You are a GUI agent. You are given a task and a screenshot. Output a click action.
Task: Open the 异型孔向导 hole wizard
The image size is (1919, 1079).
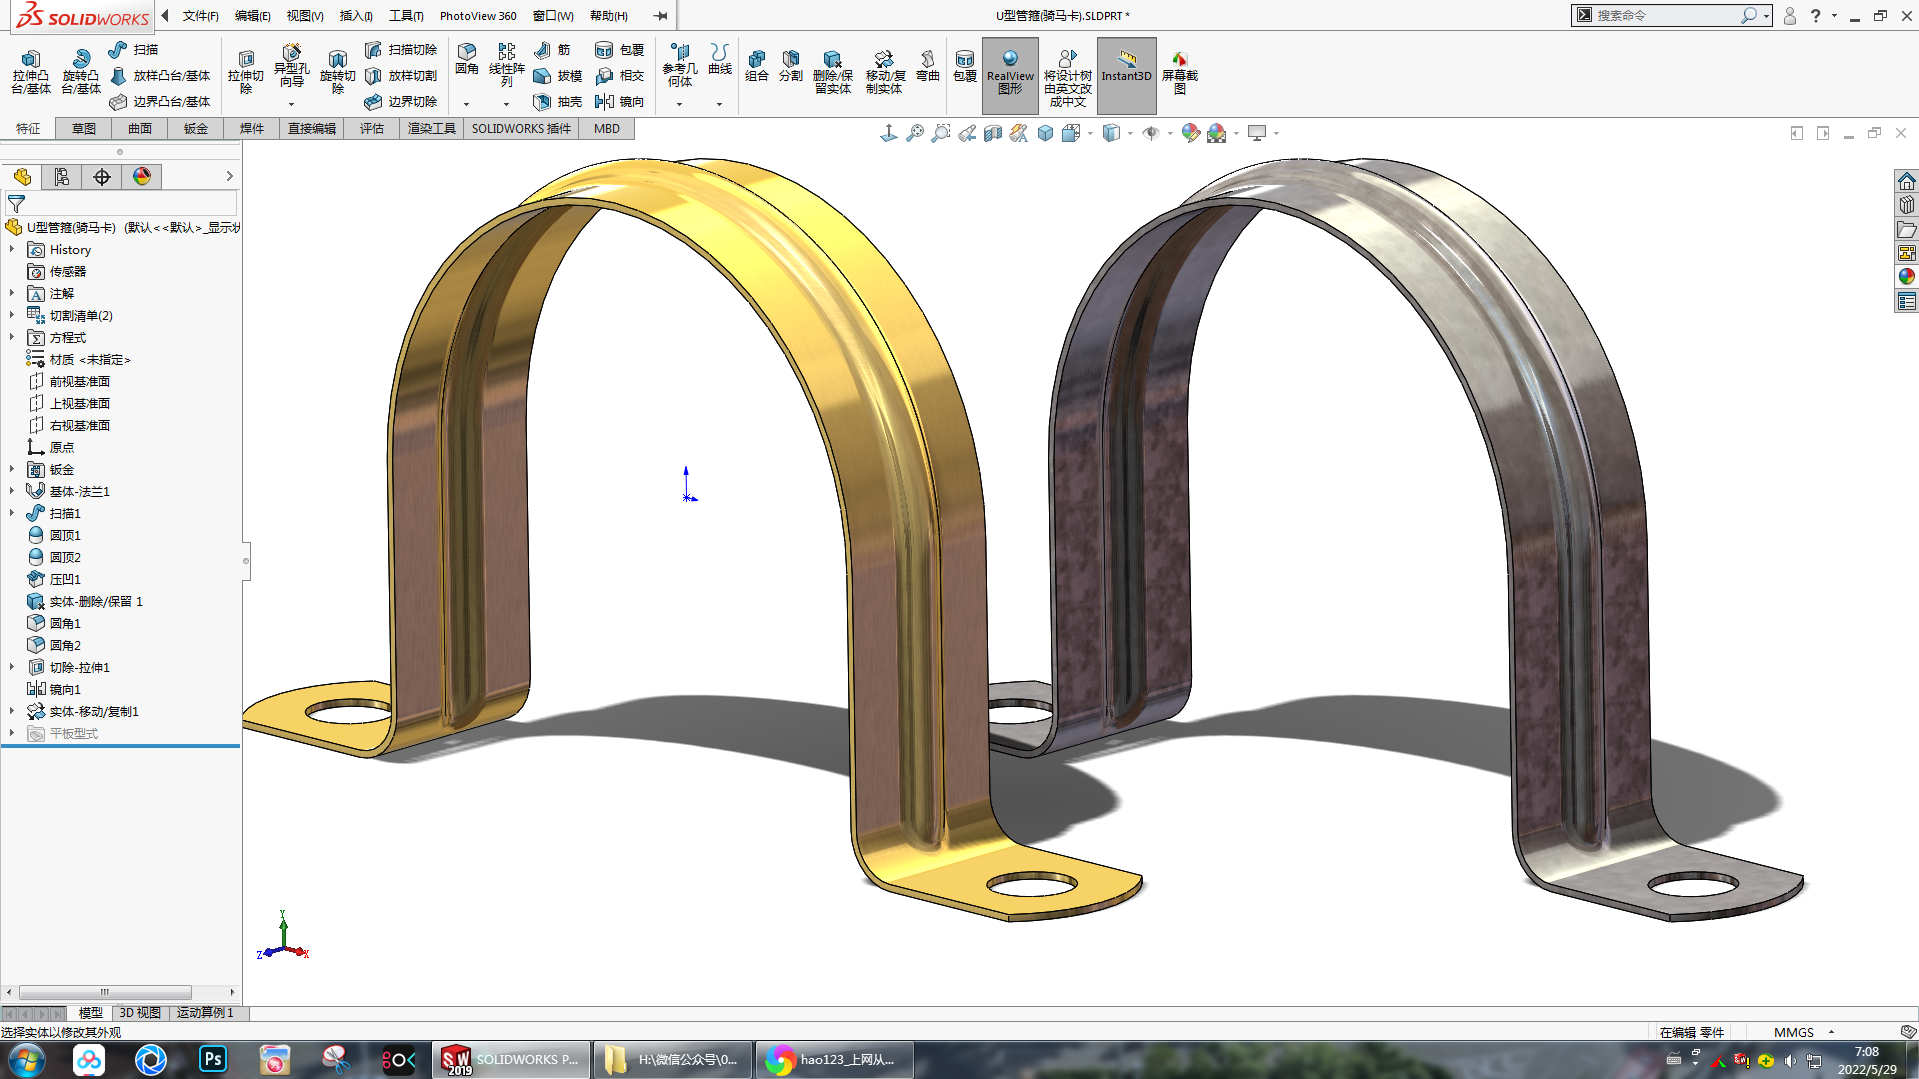pos(291,65)
